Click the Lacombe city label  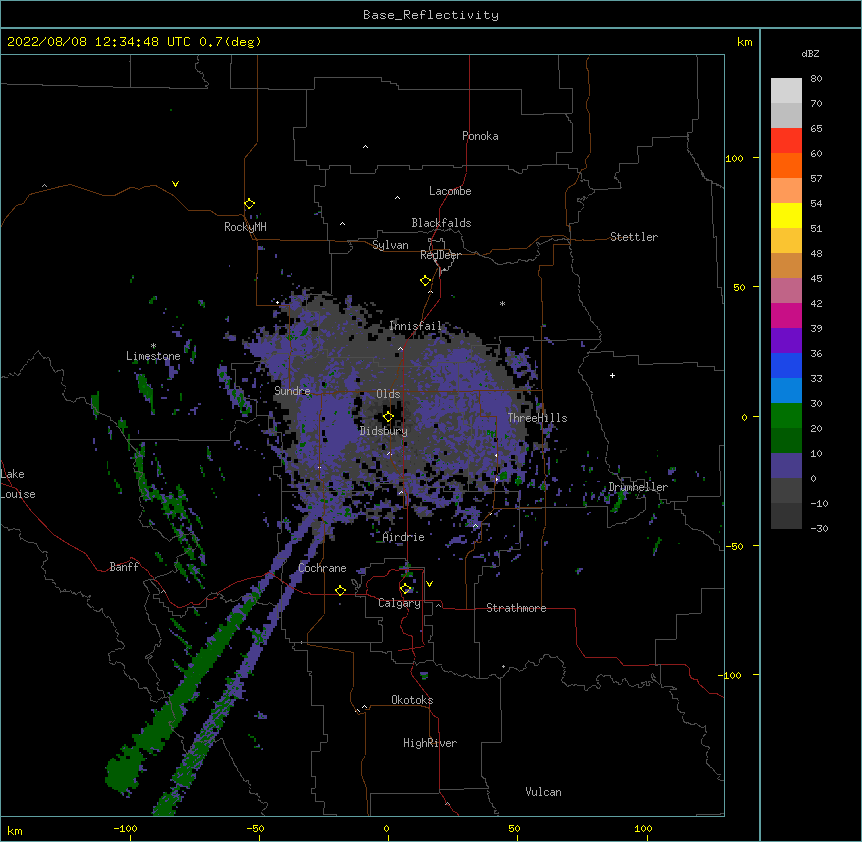pos(450,191)
